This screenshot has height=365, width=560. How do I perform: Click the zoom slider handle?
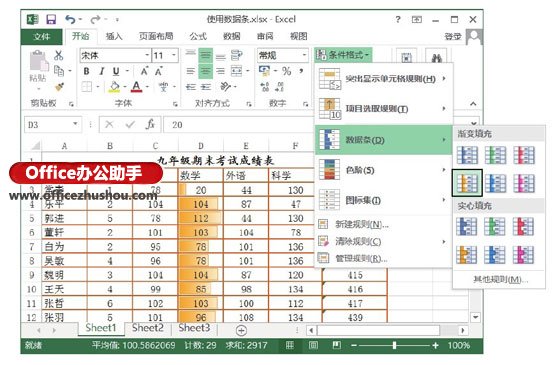click(394, 345)
